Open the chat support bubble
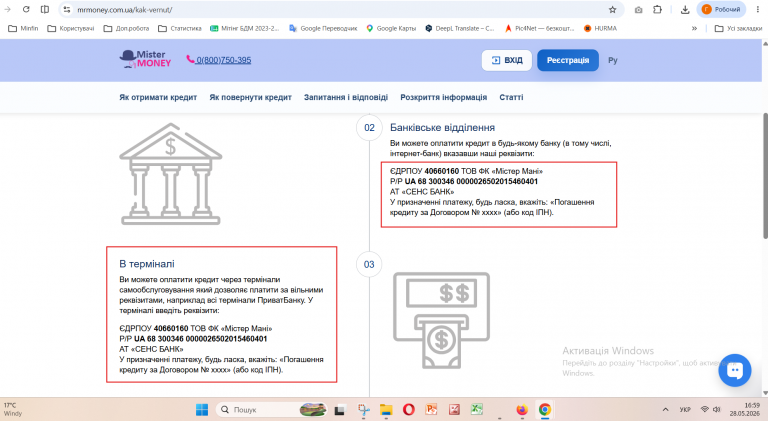The height and width of the screenshot is (421, 768). (735, 371)
